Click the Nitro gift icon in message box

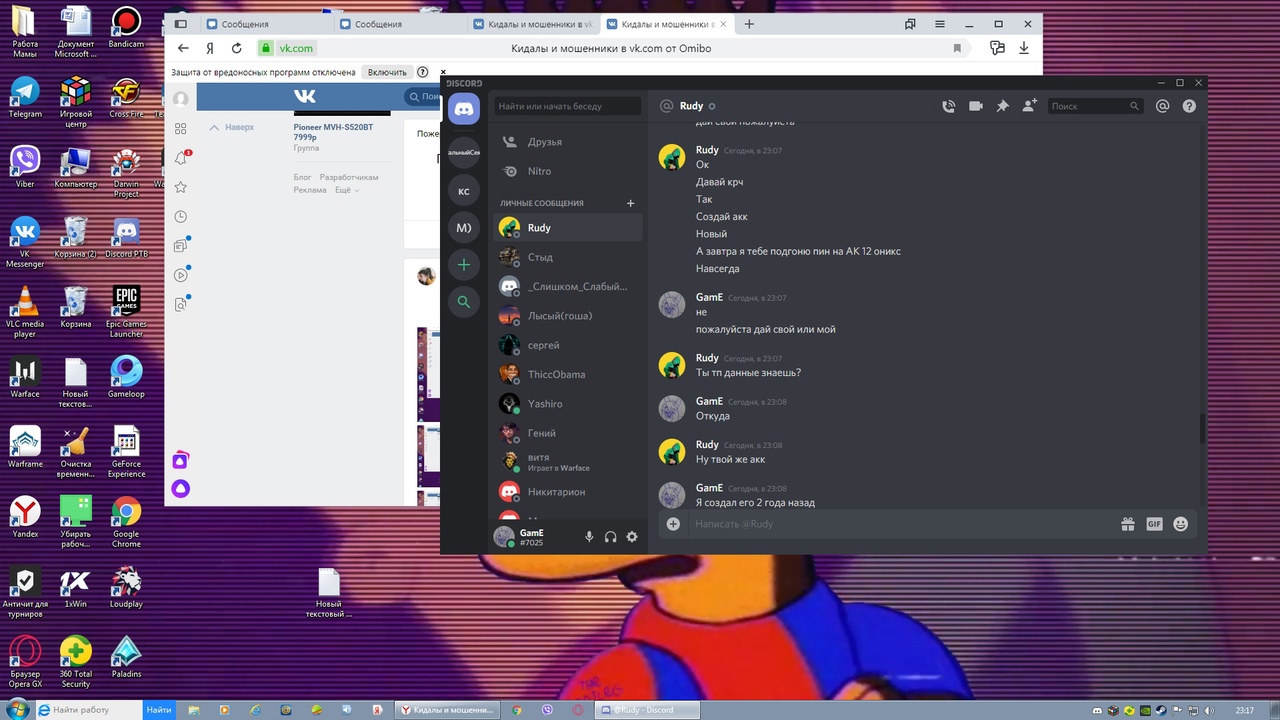click(x=1128, y=524)
